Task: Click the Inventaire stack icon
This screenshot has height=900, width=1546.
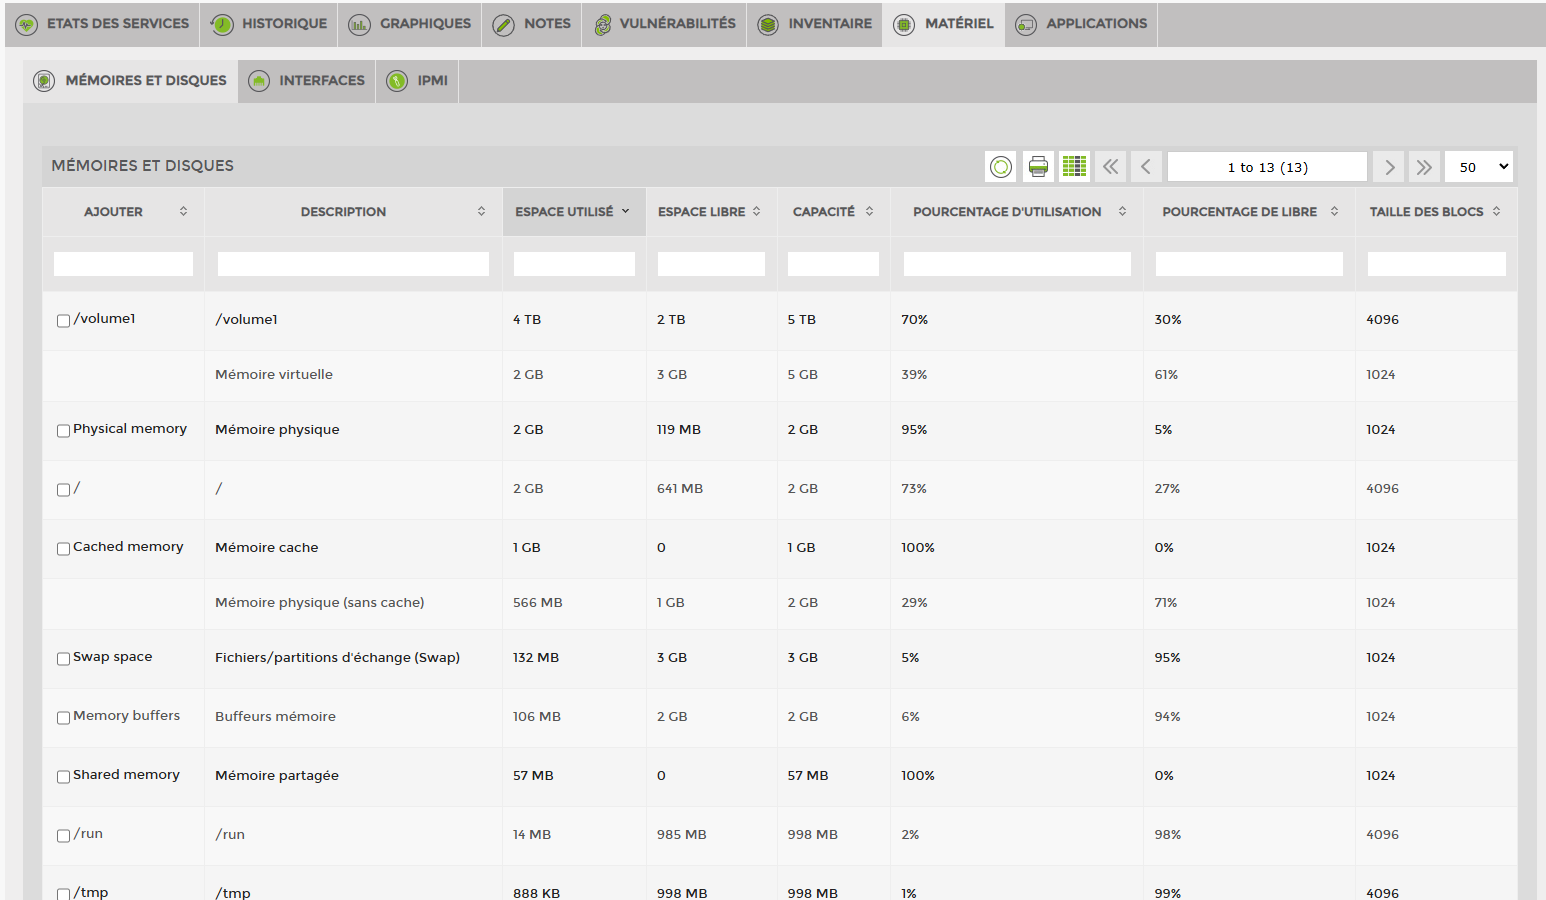Action: tap(768, 24)
